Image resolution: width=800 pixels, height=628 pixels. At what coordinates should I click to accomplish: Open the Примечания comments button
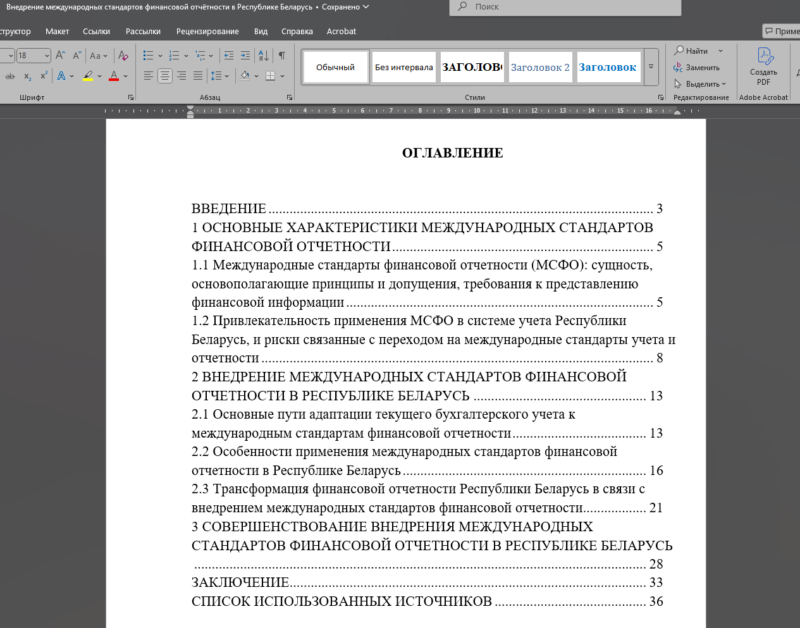tap(781, 31)
